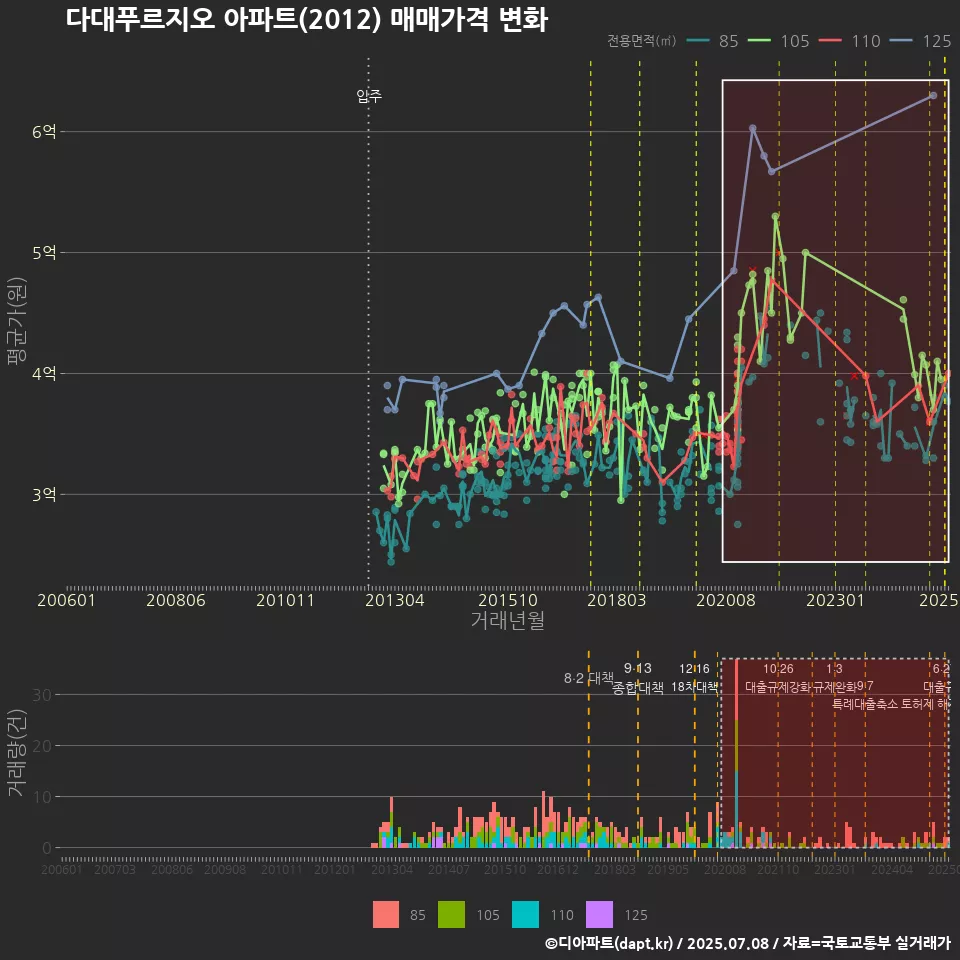Click the 105㎡ light green line legend entry at top
The height and width of the screenshot is (960, 960).
tap(779, 41)
